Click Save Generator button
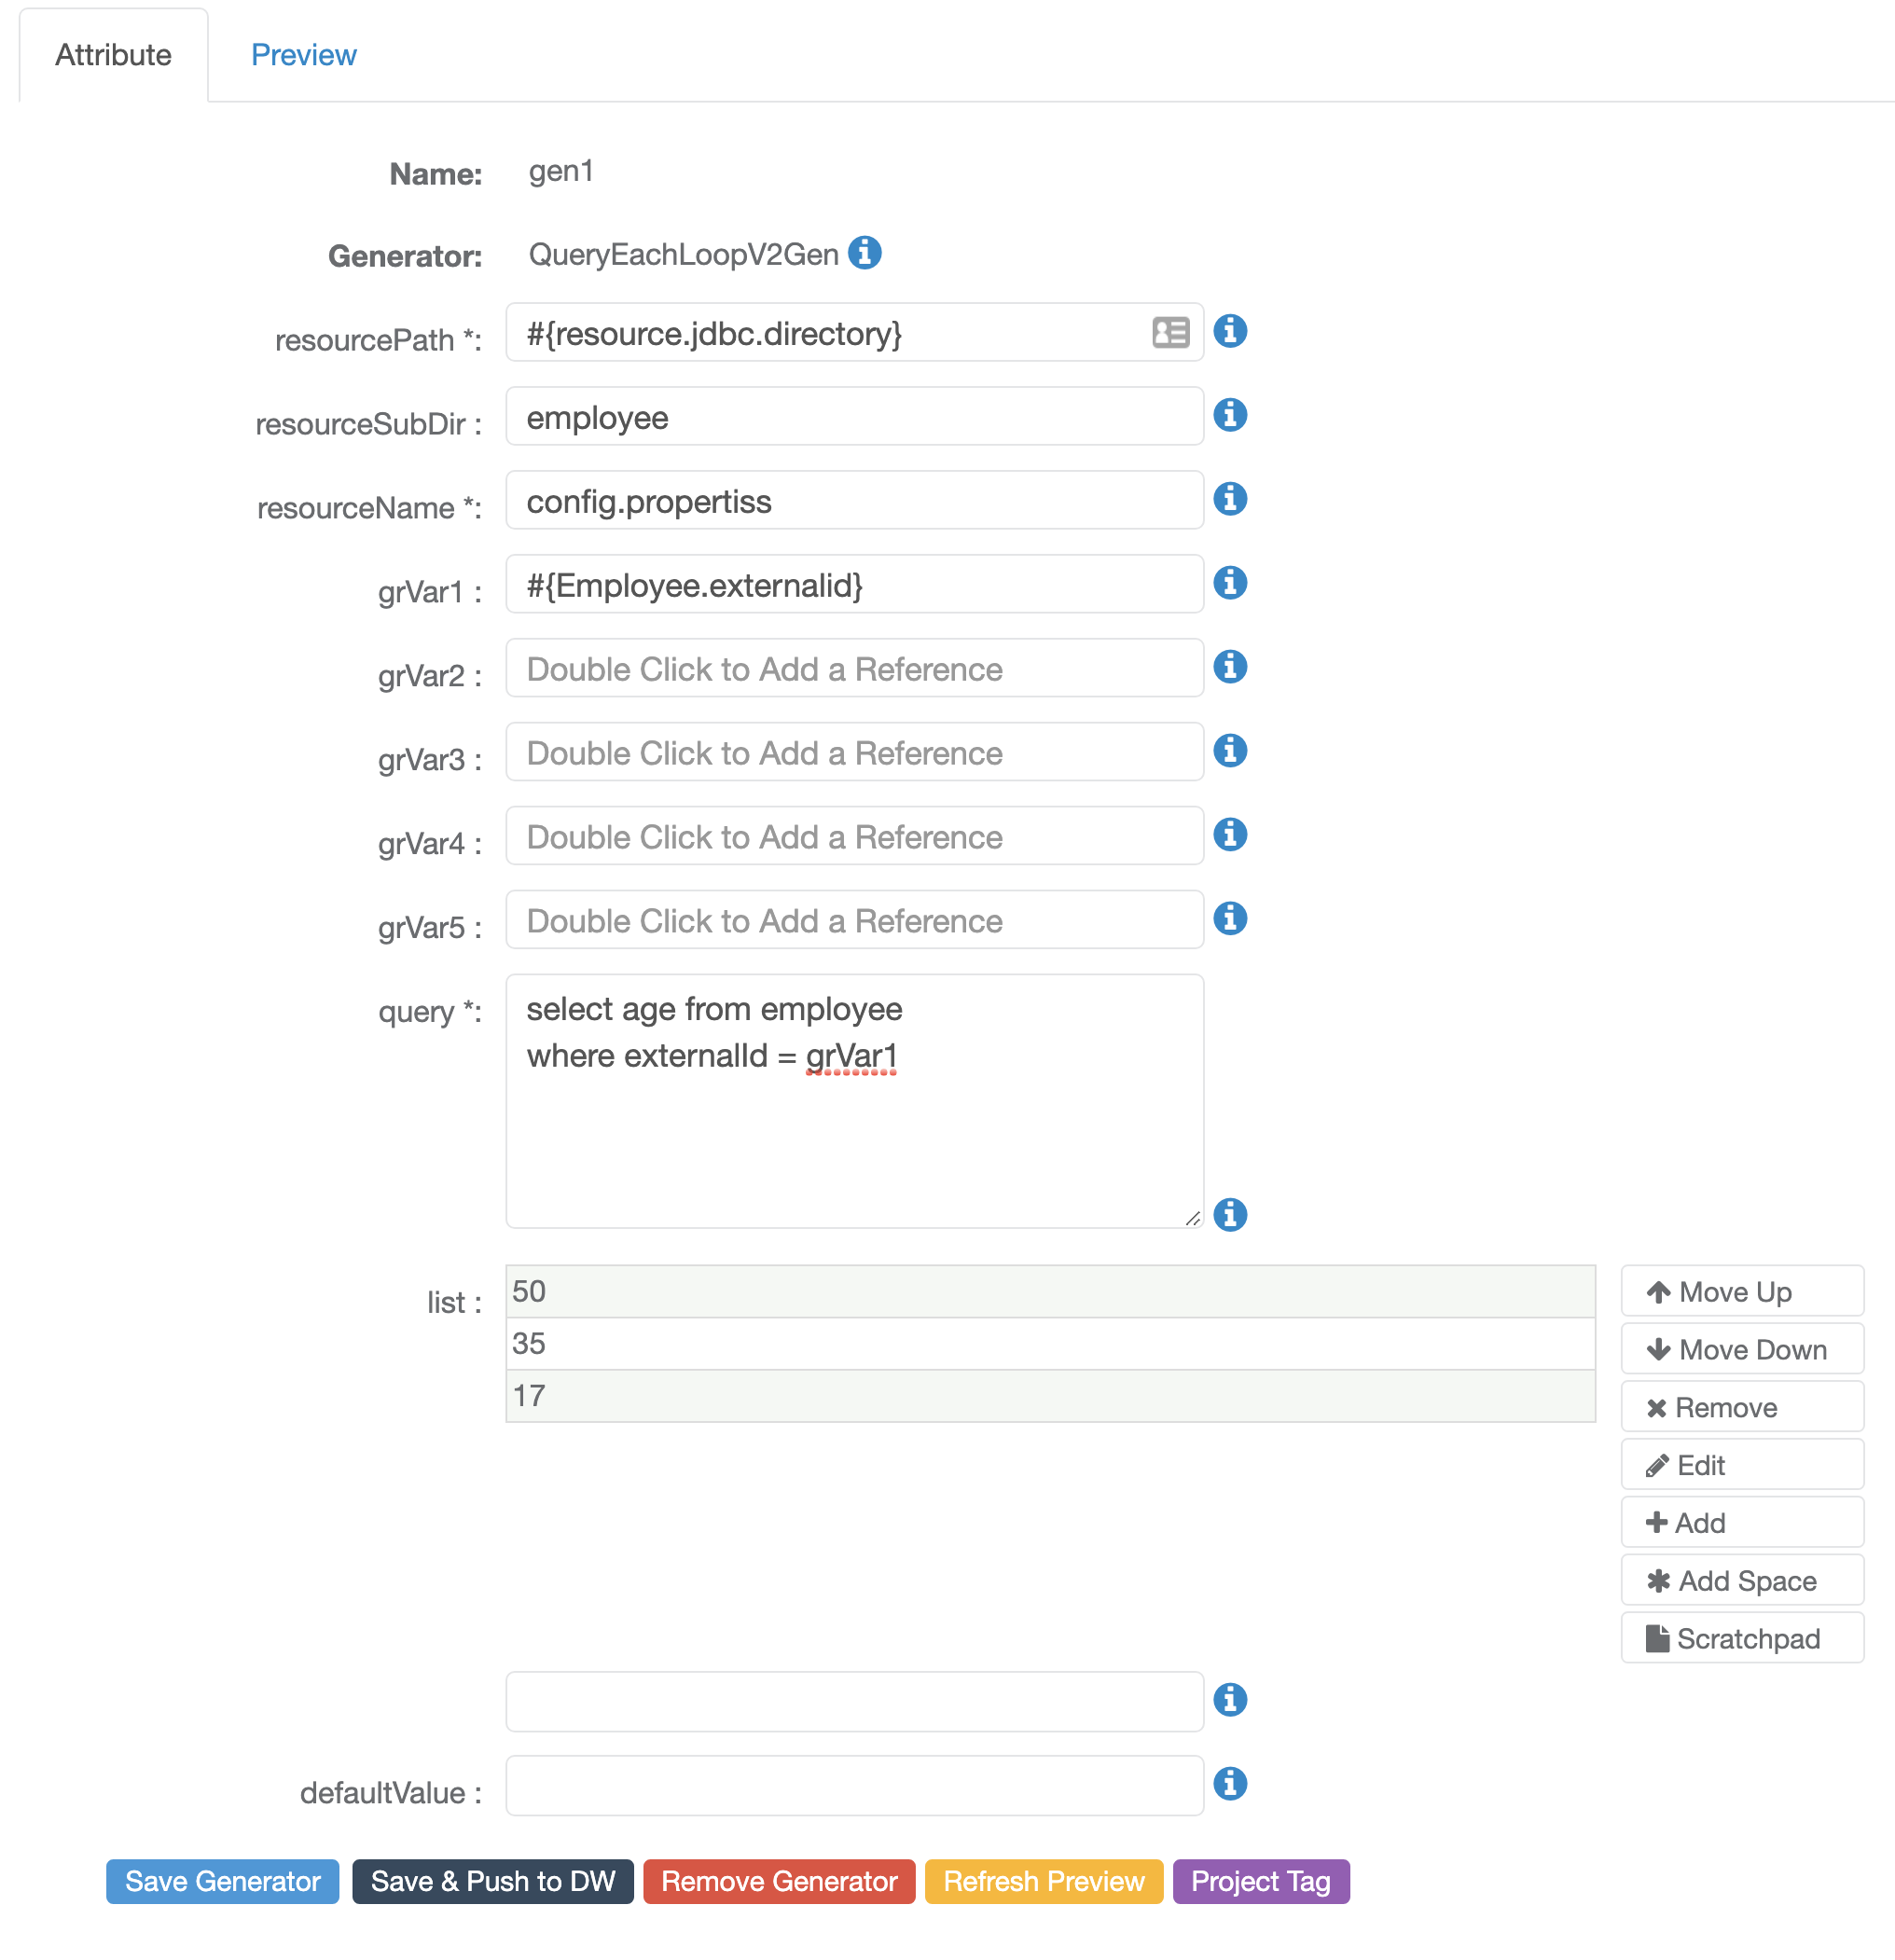 (222, 1881)
